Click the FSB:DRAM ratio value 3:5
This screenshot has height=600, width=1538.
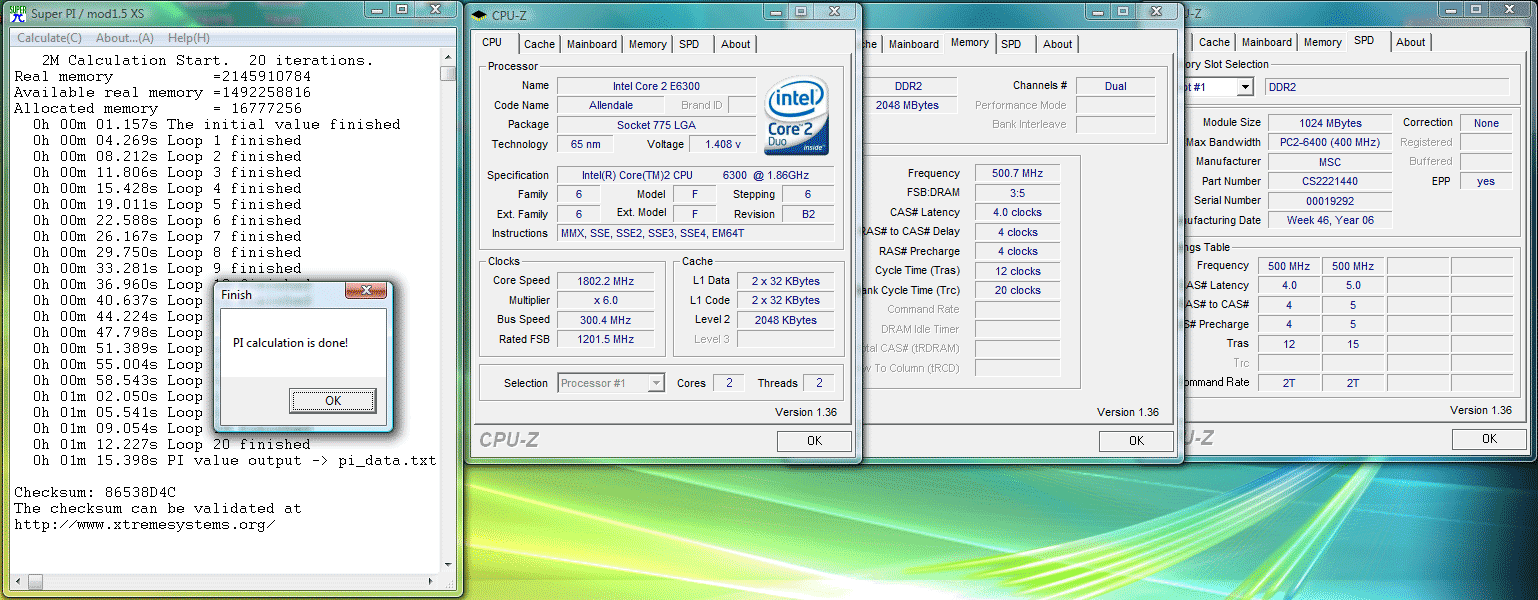tap(1017, 193)
